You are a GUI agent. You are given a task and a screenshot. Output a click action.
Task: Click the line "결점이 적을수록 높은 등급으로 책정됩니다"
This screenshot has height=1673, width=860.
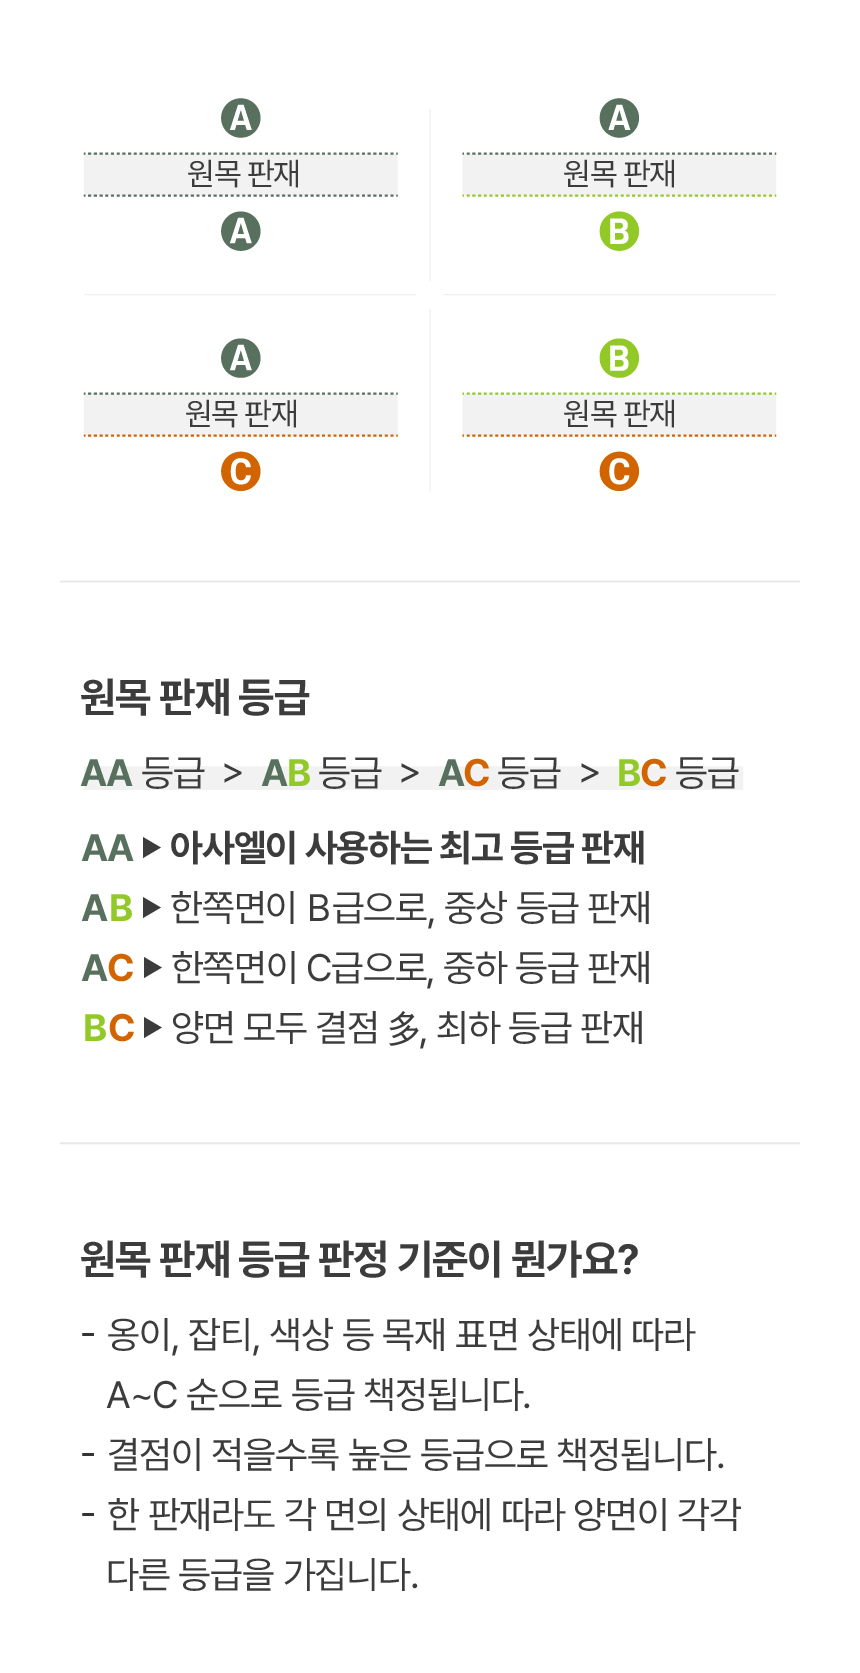tap(415, 1454)
